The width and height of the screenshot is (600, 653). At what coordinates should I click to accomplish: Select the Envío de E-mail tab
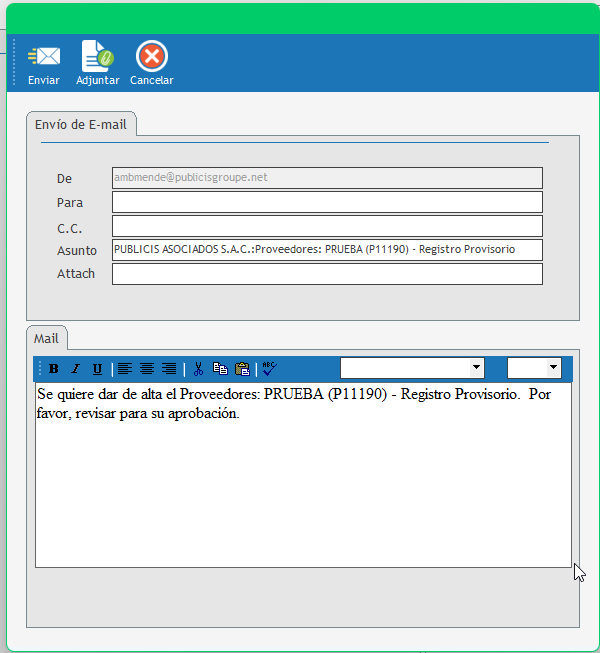(x=81, y=124)
